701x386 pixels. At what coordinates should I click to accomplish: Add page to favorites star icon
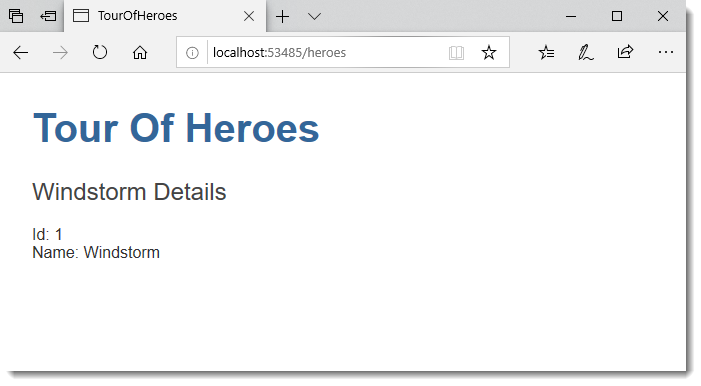coord(489,52)
